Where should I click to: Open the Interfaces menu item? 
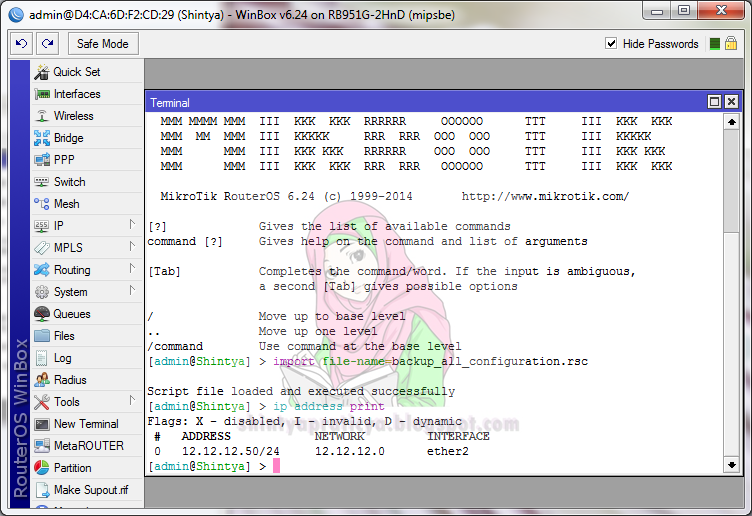[88, 94]
